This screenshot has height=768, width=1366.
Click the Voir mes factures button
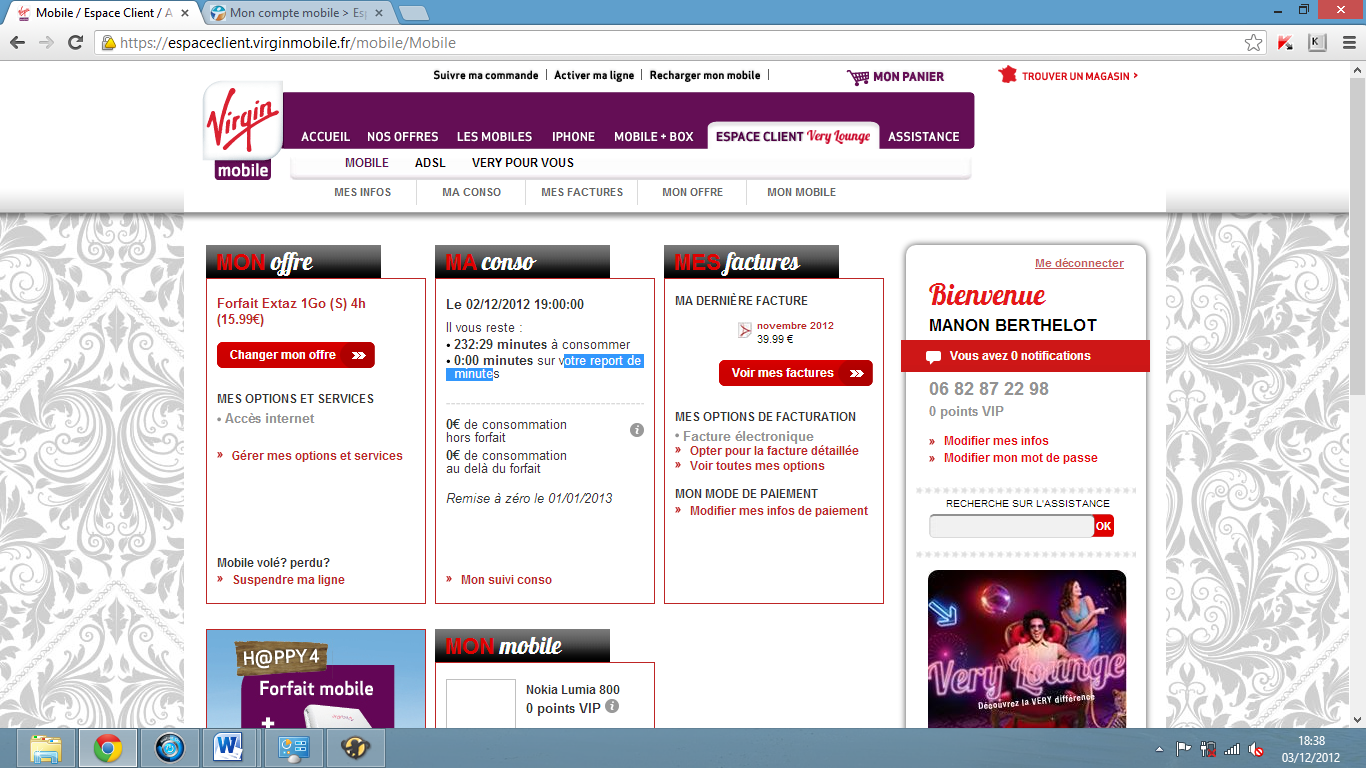click(x=796, y=373)
